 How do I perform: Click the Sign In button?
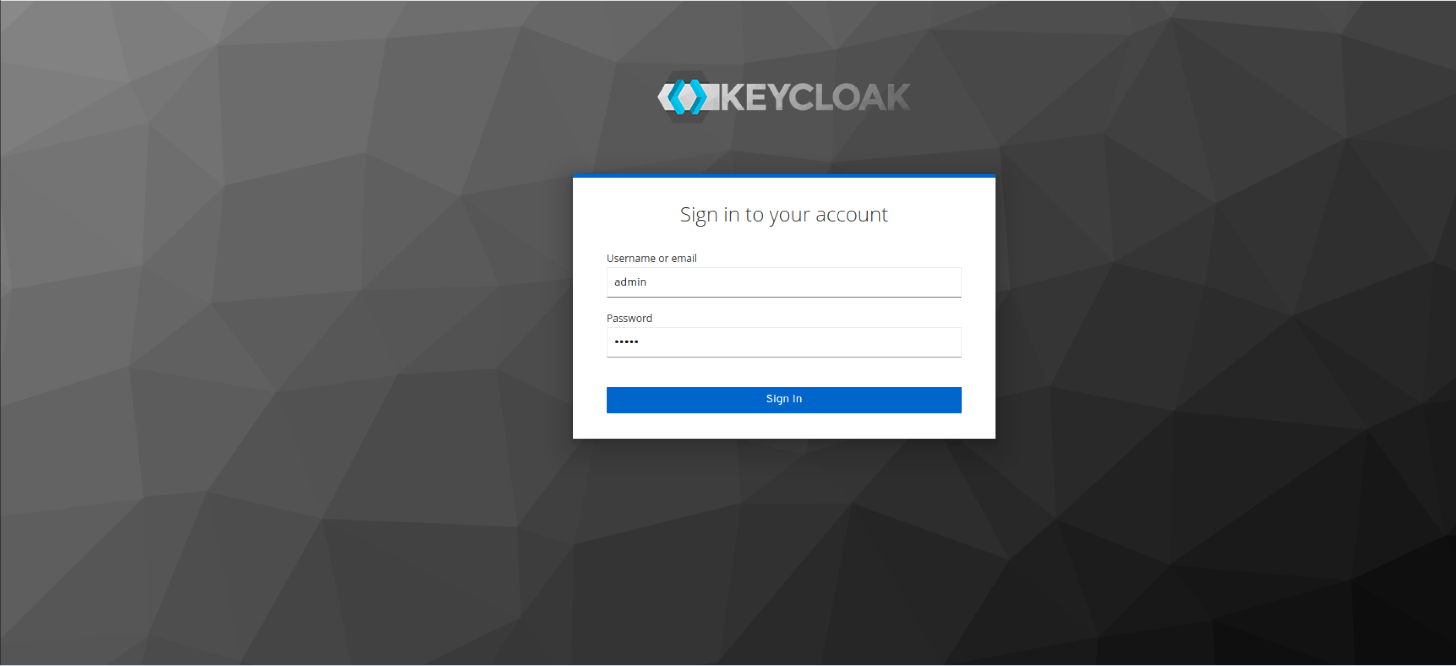784,400
